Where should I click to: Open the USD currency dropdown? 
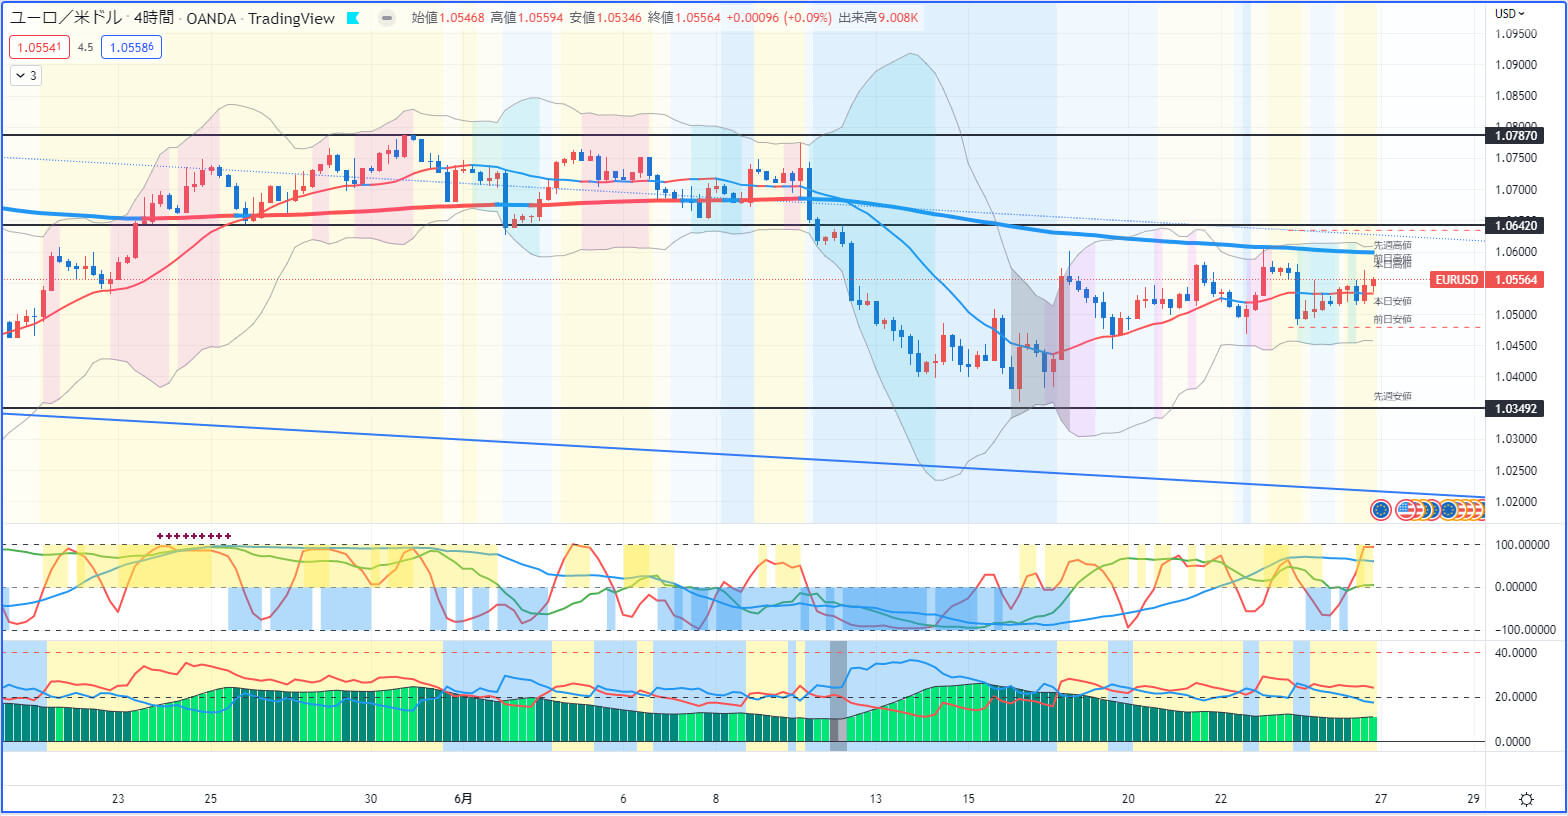(1510, 14)
